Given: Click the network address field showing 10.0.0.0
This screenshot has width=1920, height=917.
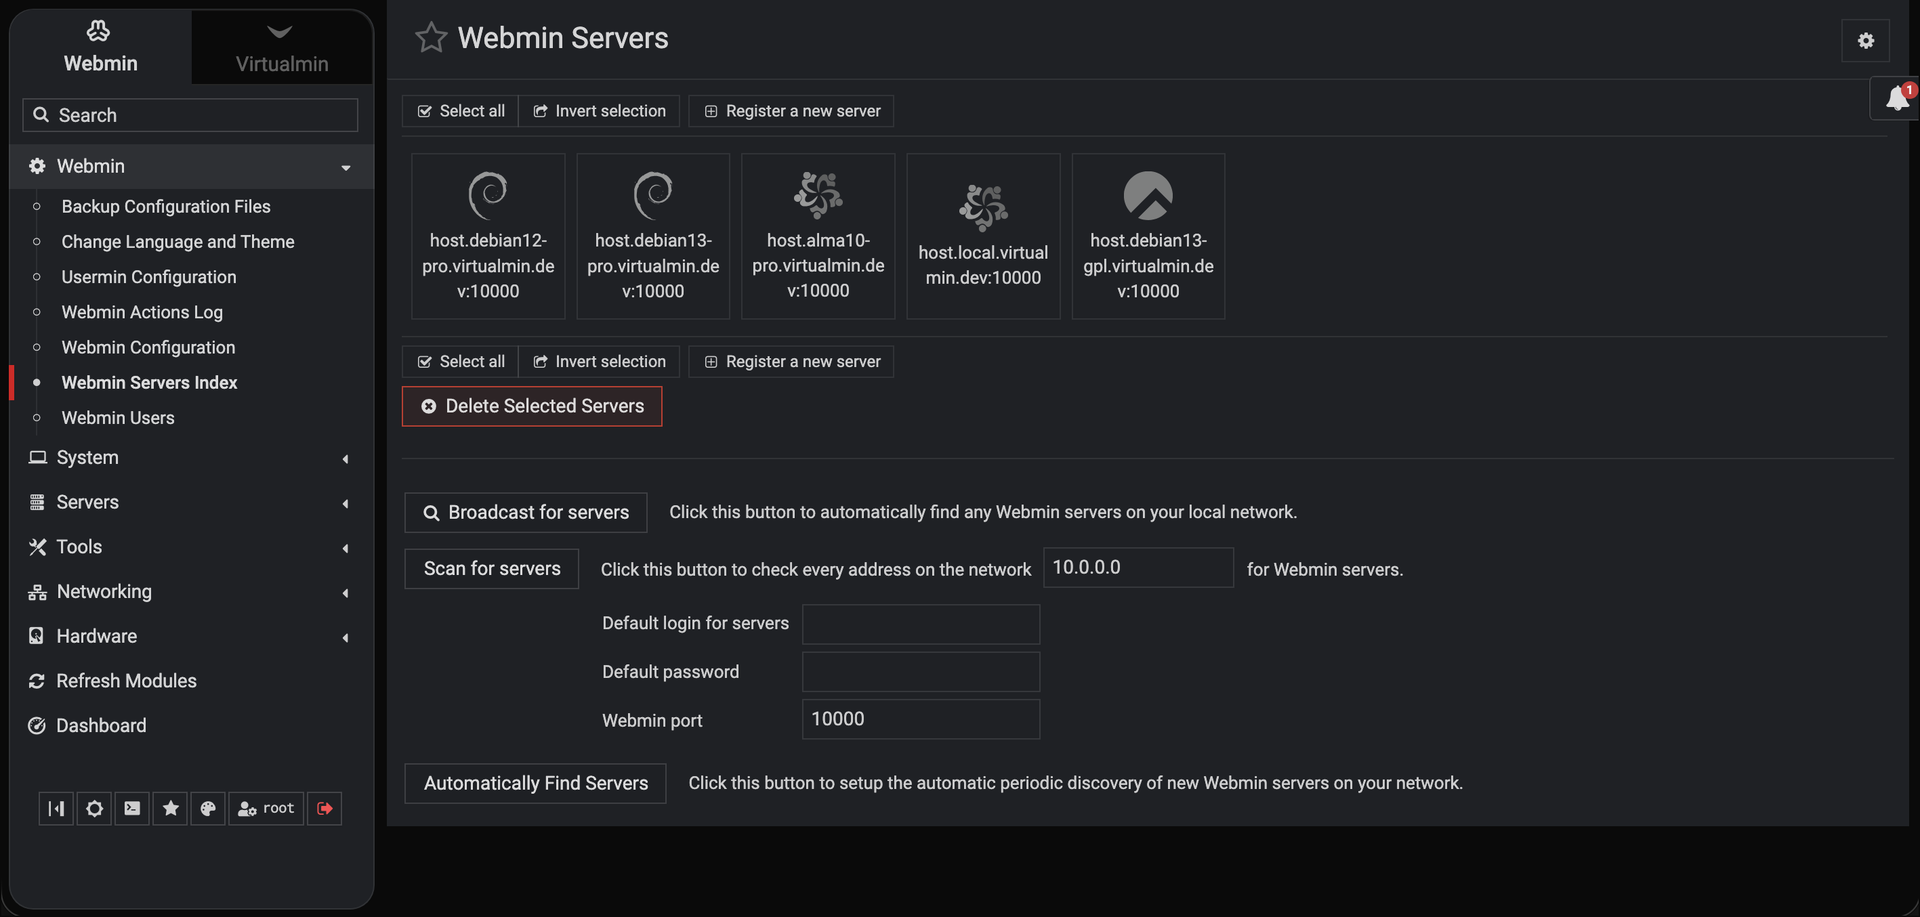Looking at the screenshot, I should (x=1138, y=567).
